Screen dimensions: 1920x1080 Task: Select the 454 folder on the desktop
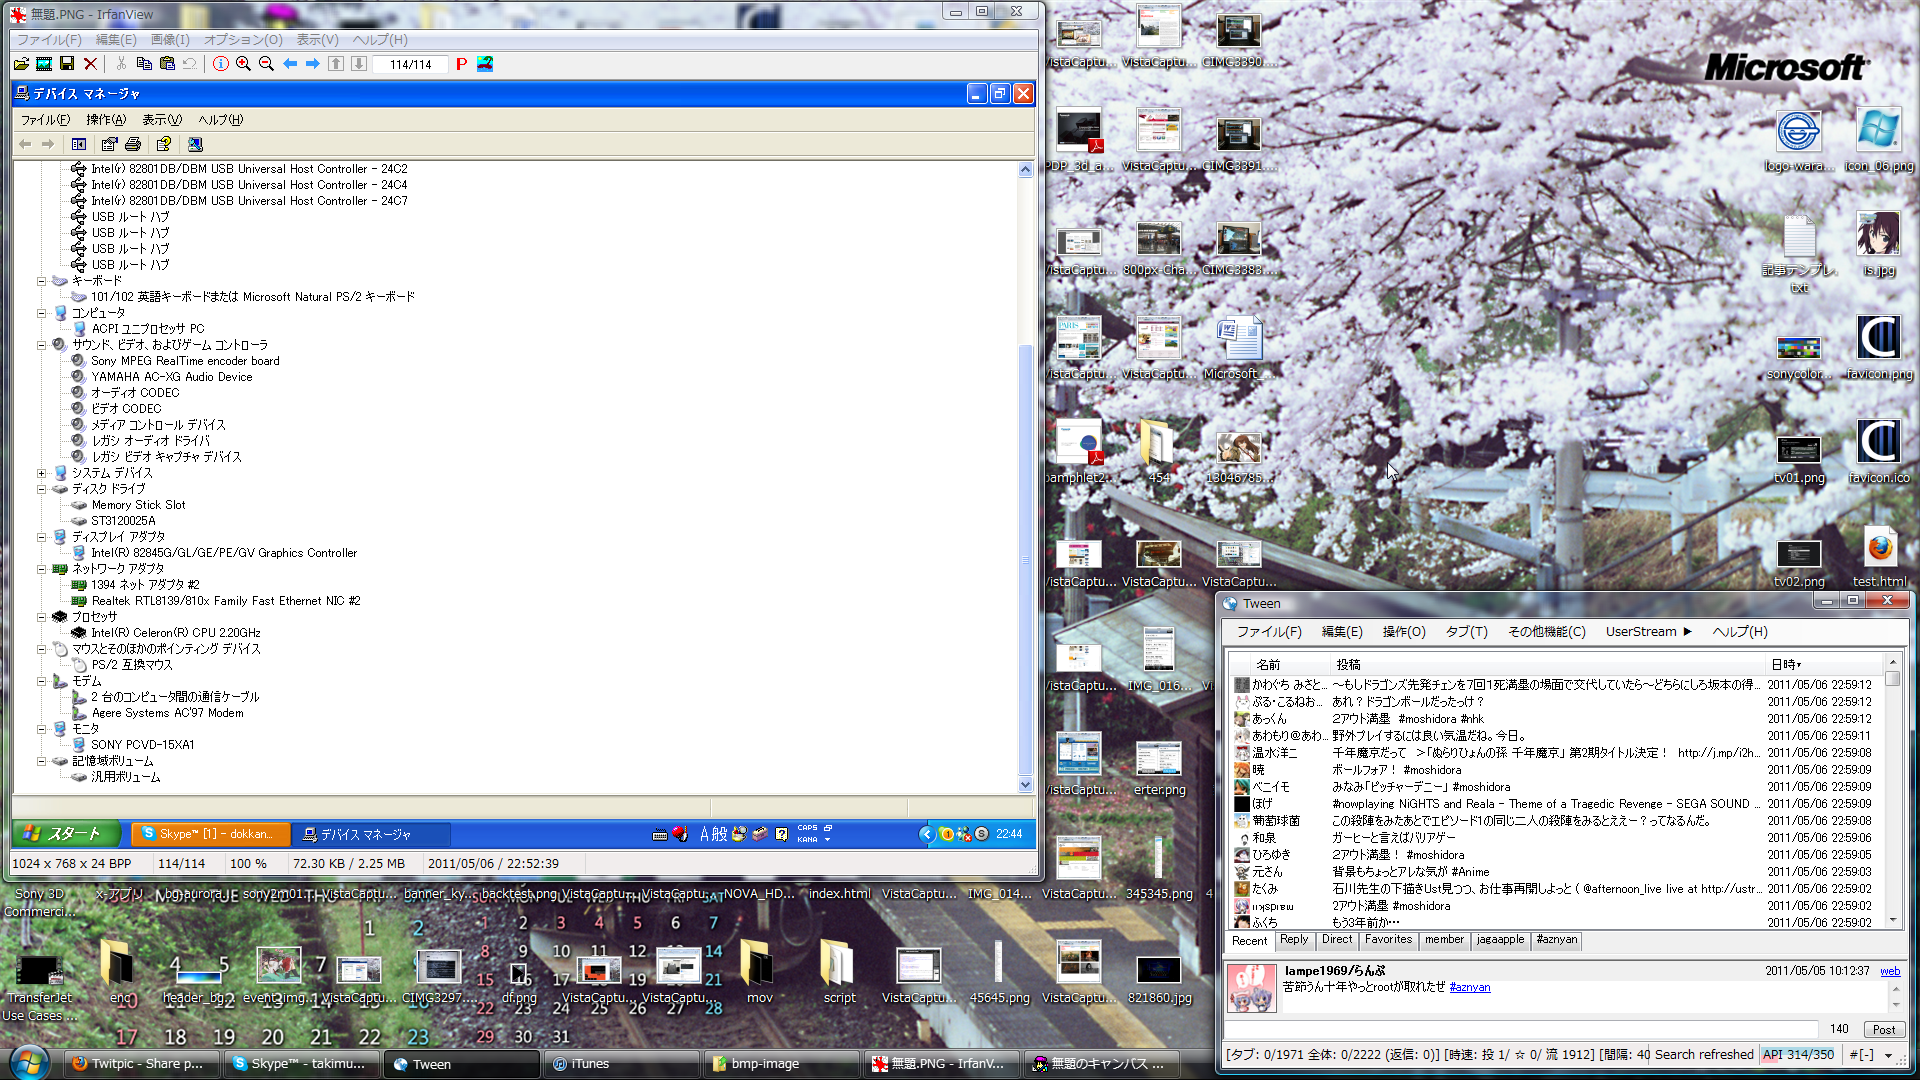coord(1158,452)
